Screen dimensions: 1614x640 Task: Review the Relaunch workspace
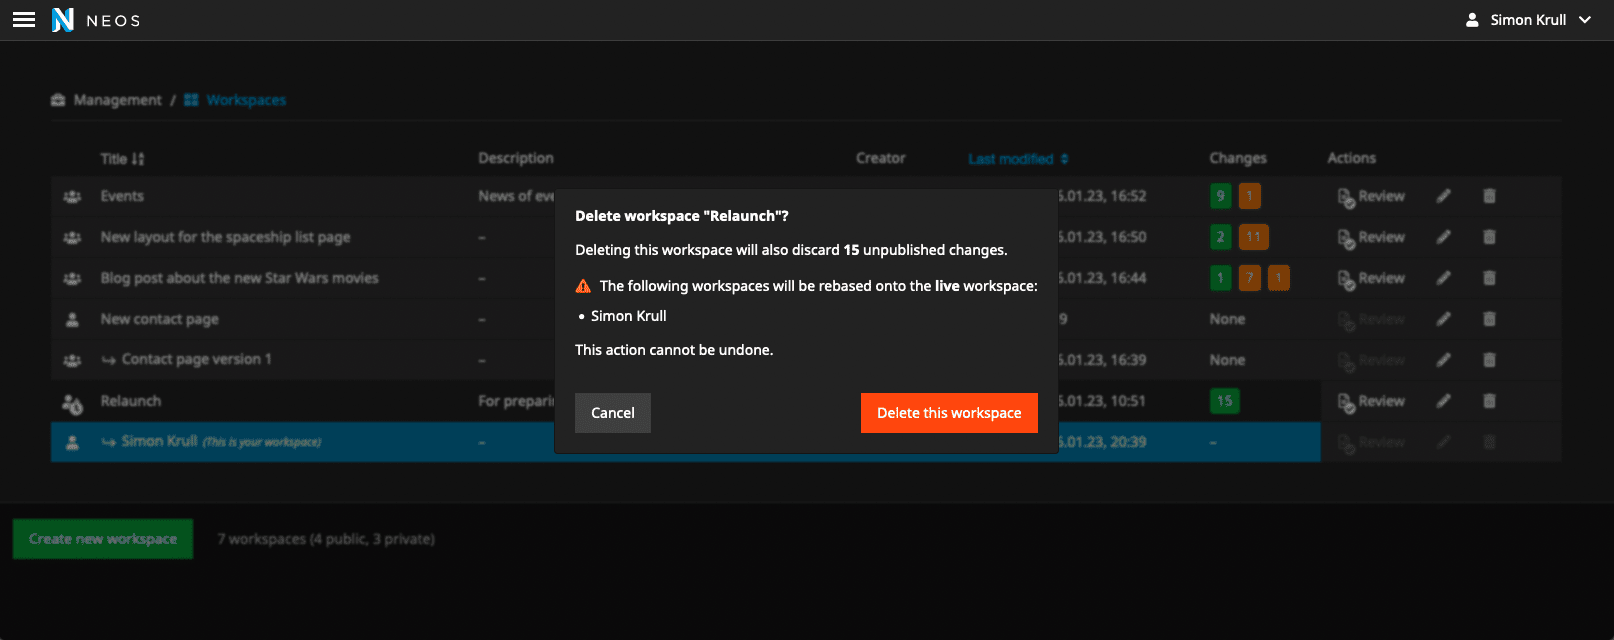click(1371, 402)
